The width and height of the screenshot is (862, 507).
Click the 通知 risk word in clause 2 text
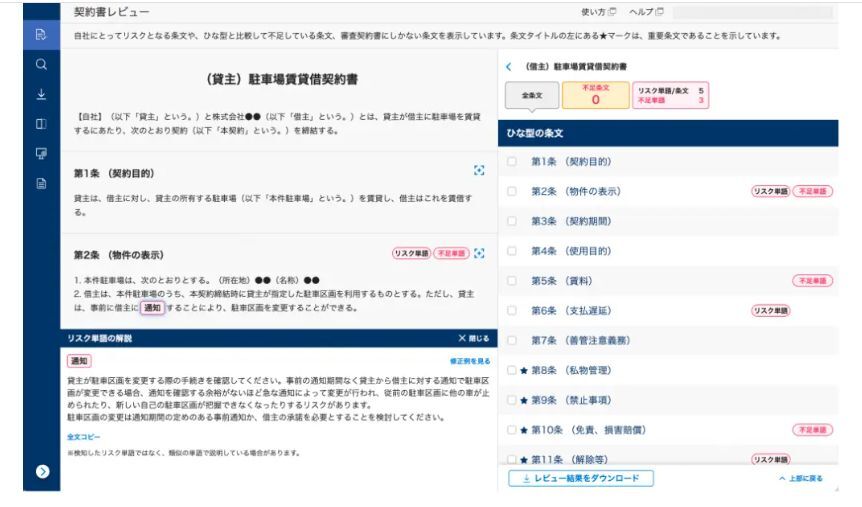tap(152, 308)
